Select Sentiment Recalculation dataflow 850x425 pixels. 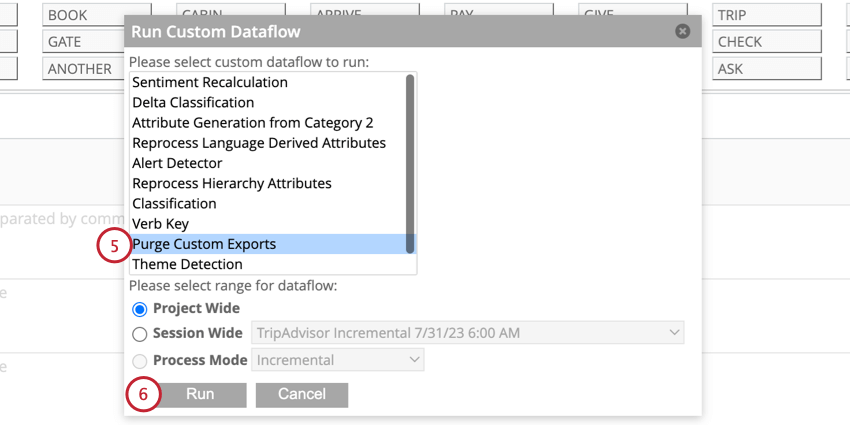(210, 82)
